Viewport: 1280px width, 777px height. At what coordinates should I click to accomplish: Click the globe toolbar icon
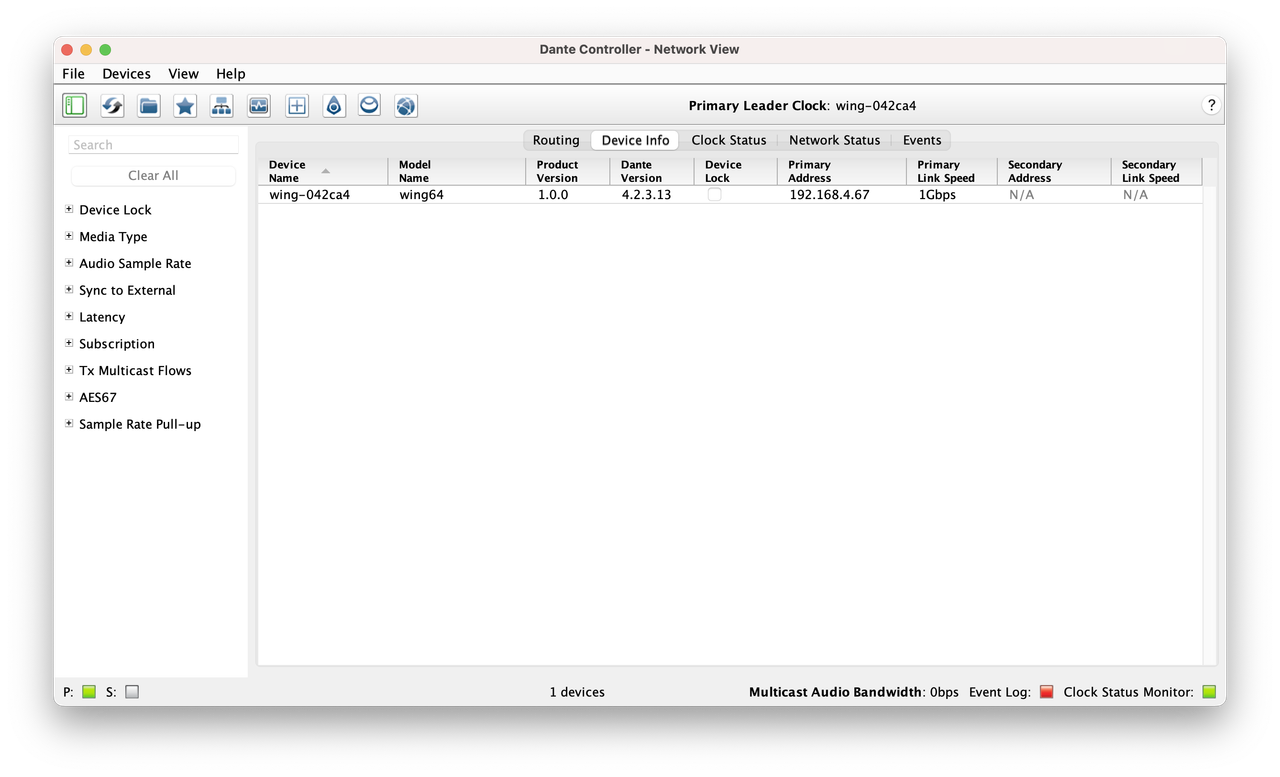coord(405,105)
